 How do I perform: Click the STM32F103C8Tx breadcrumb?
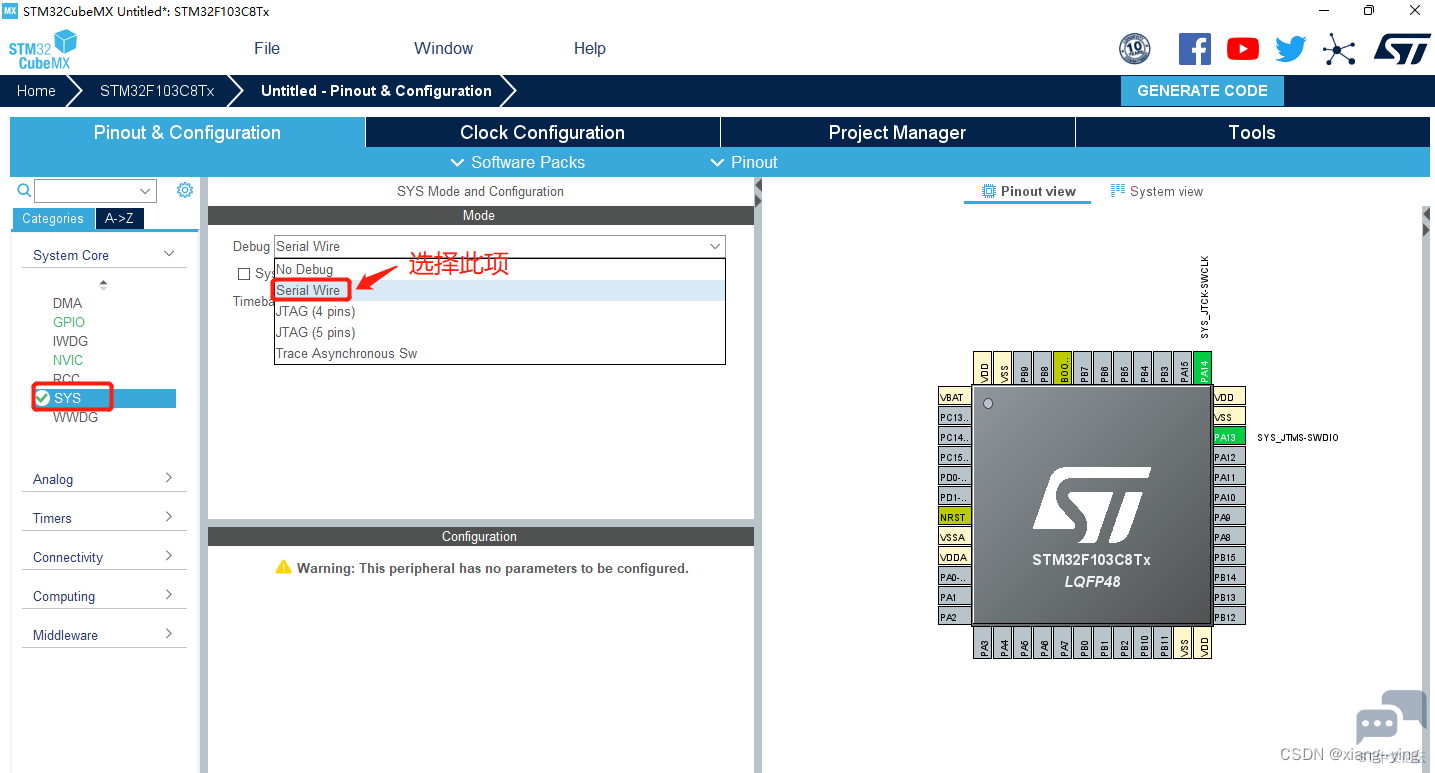[157, 91]
